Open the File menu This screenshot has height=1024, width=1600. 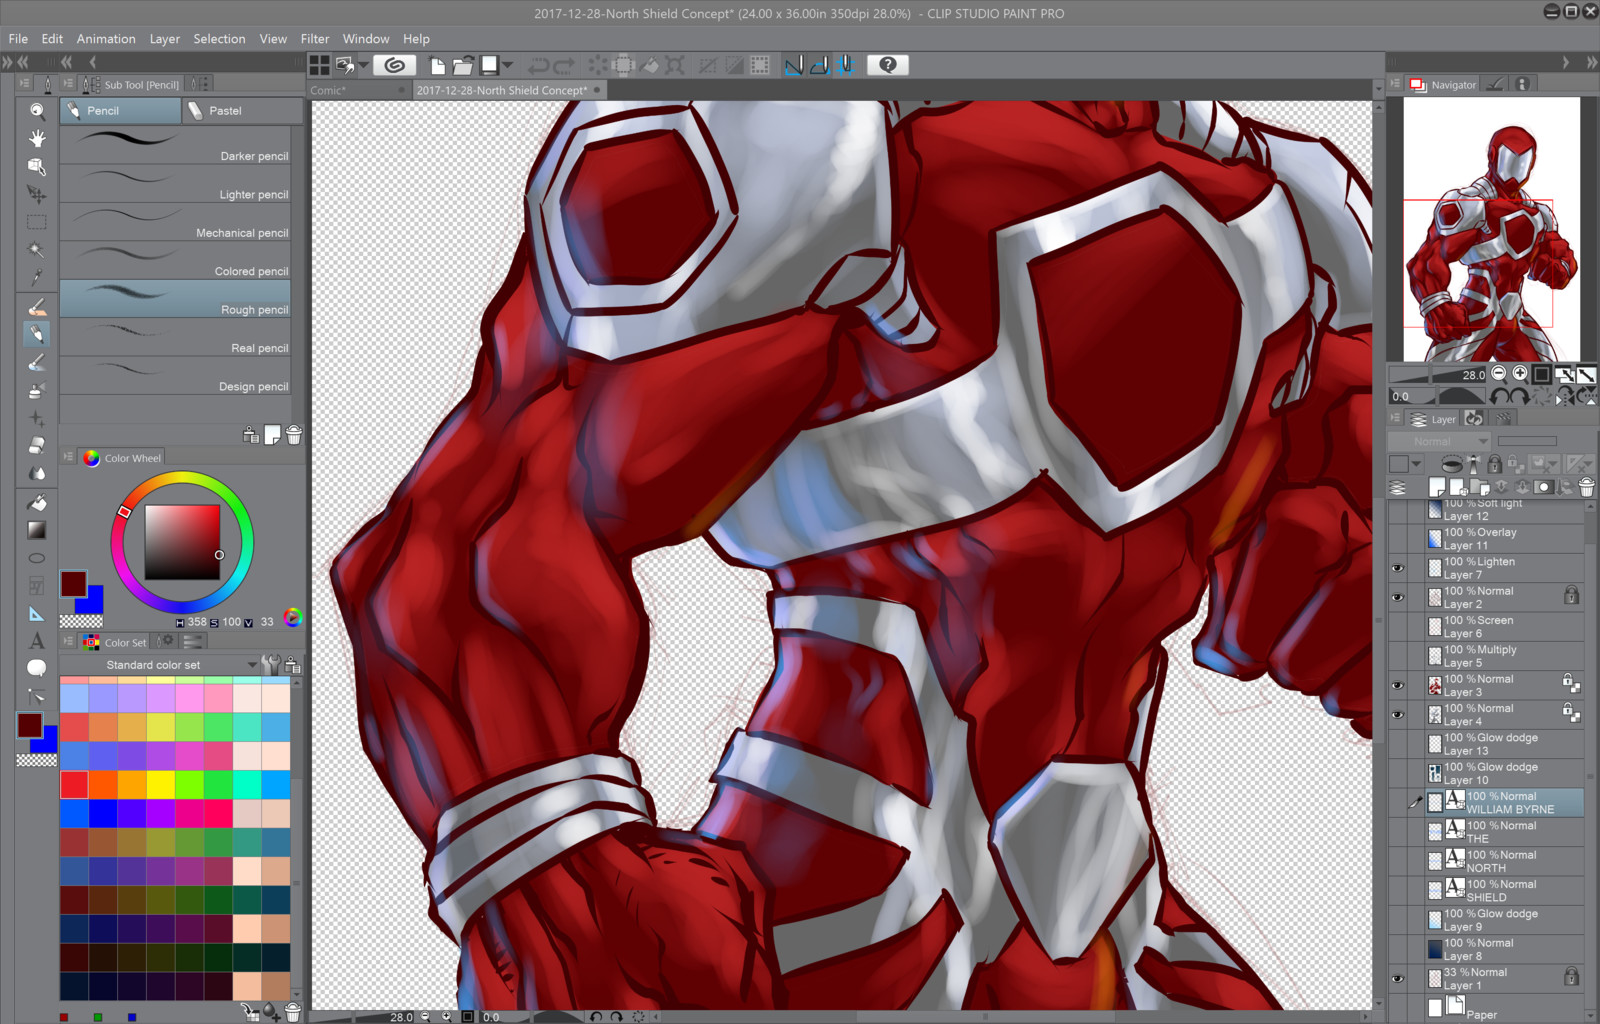click(18, 39)
